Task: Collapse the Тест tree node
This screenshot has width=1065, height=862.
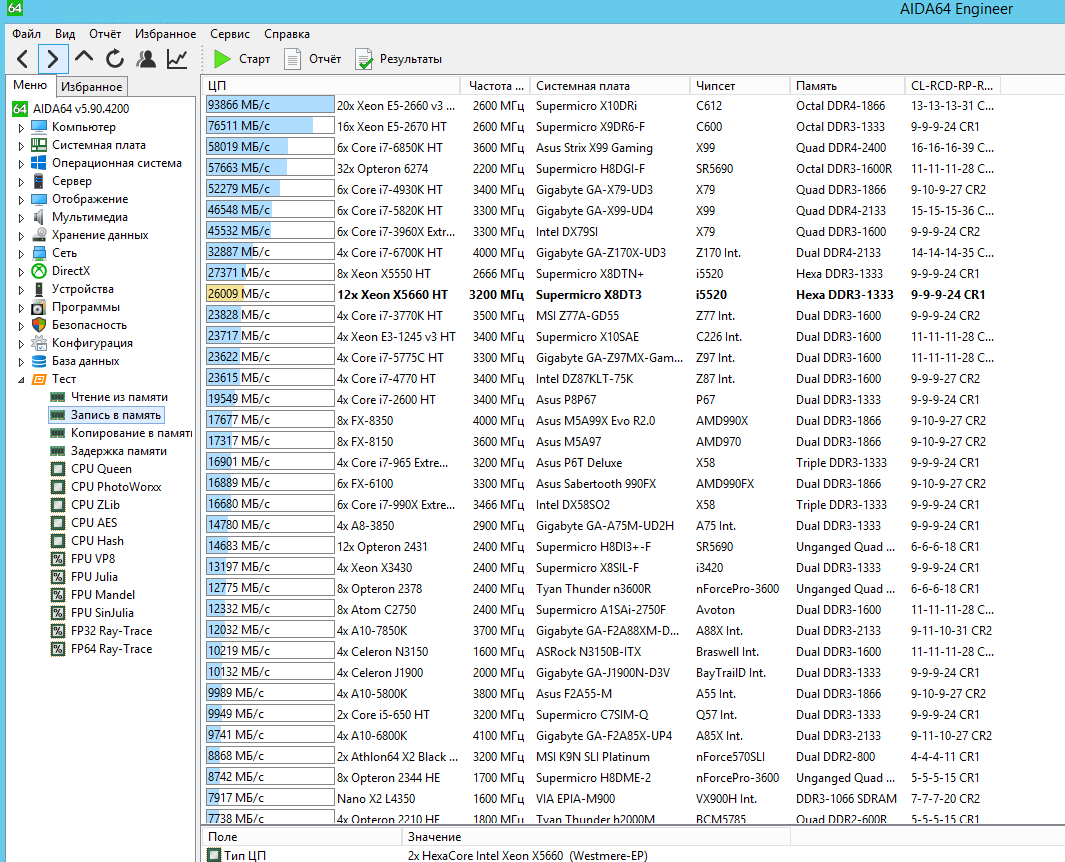Action: pos(21,380)
